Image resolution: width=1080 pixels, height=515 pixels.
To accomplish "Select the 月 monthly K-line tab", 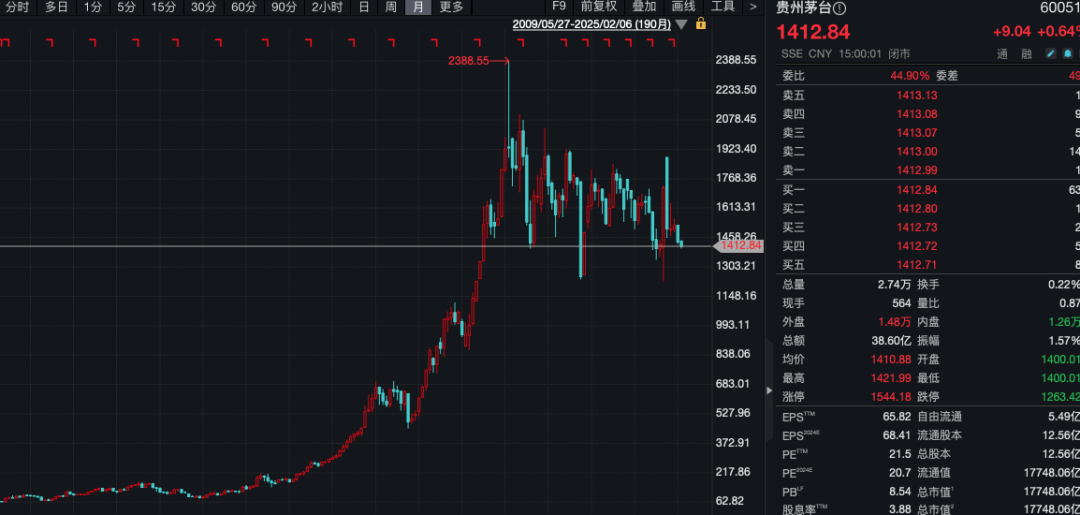I will pyautogui.click(x=417, y=7).
